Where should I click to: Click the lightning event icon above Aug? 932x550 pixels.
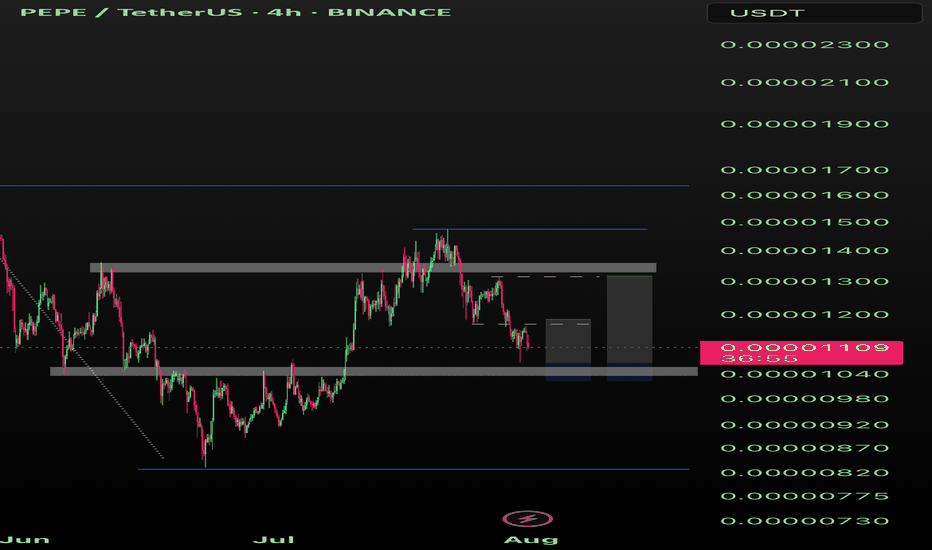[x=527, y=519]
